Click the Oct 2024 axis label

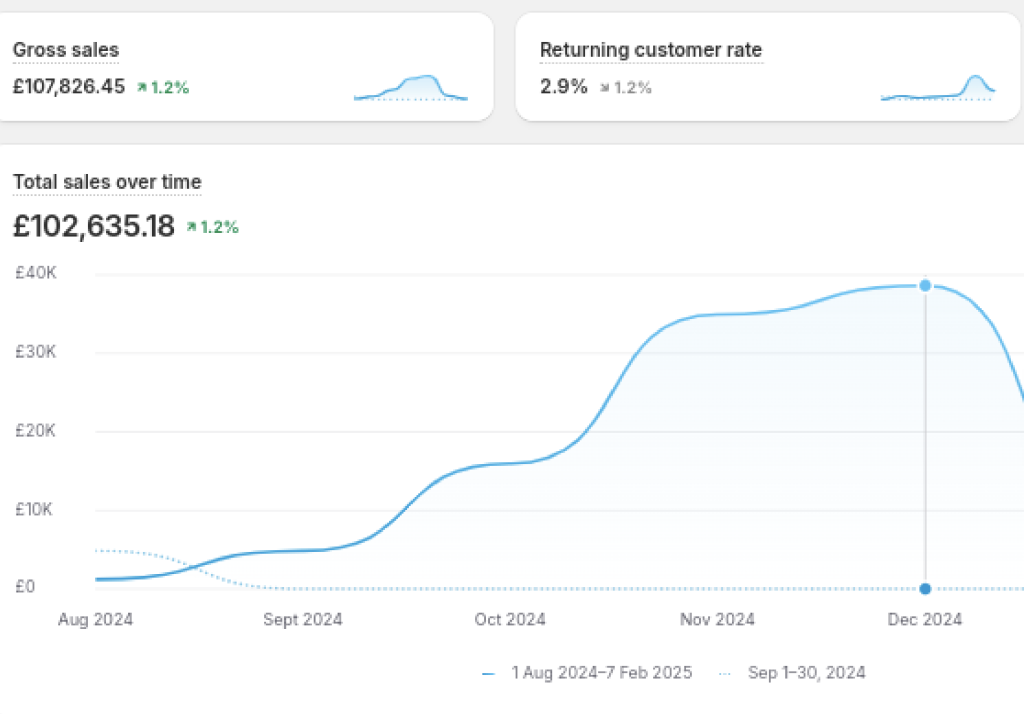[510, 620]
